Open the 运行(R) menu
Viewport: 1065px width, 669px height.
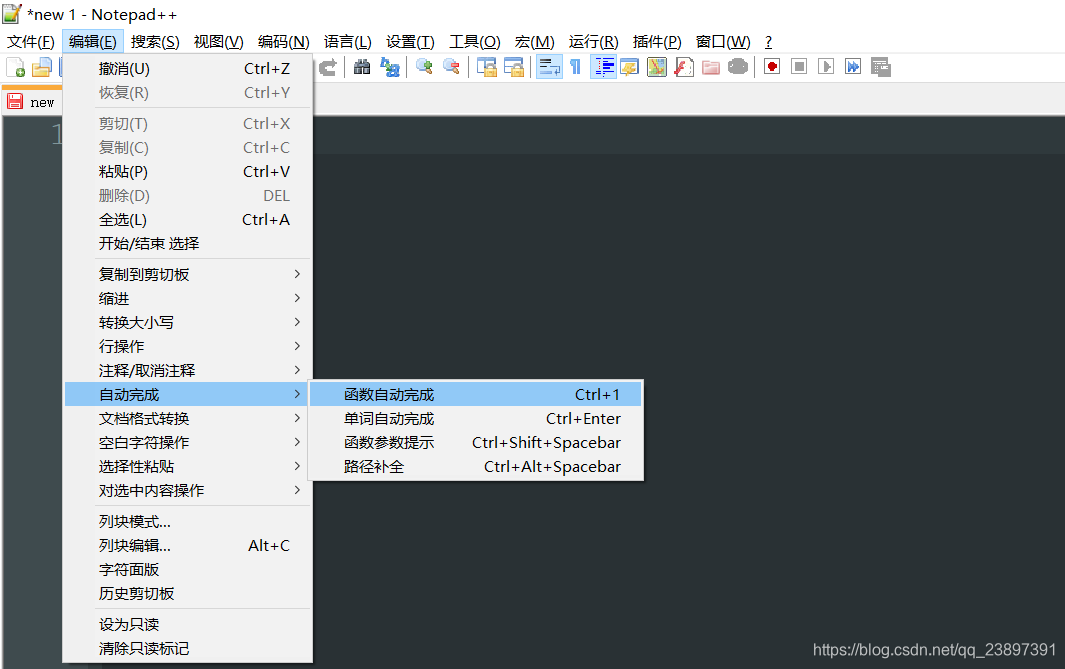click(x=594, y=42)
